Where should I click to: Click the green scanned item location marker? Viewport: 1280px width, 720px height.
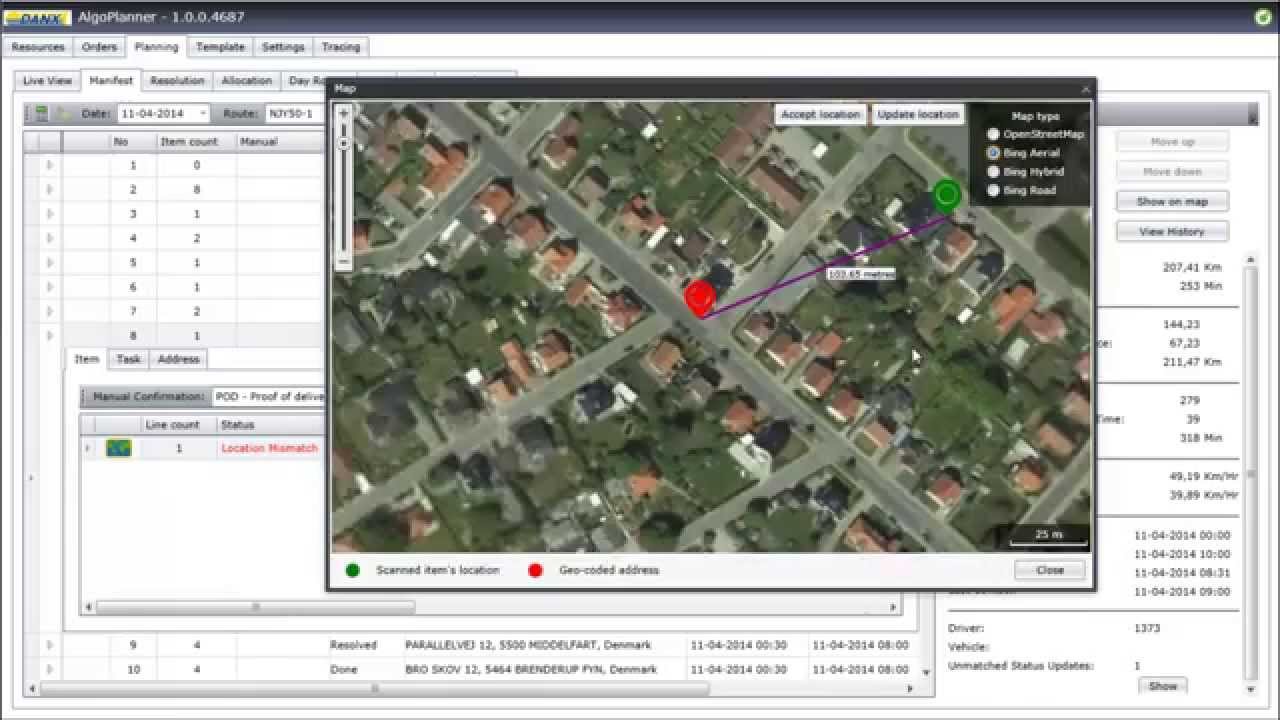point(946,195)
